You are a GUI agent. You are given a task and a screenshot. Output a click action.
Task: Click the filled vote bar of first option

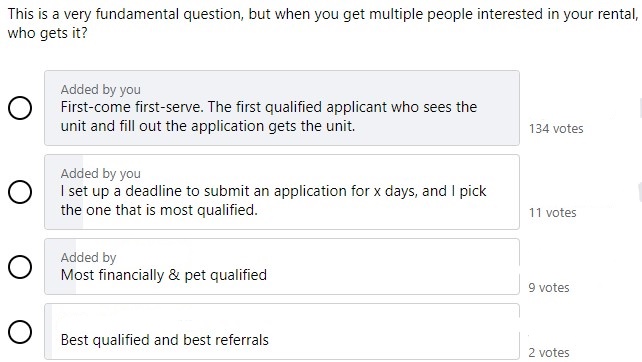pyautogui.click(x=282, y=108)
